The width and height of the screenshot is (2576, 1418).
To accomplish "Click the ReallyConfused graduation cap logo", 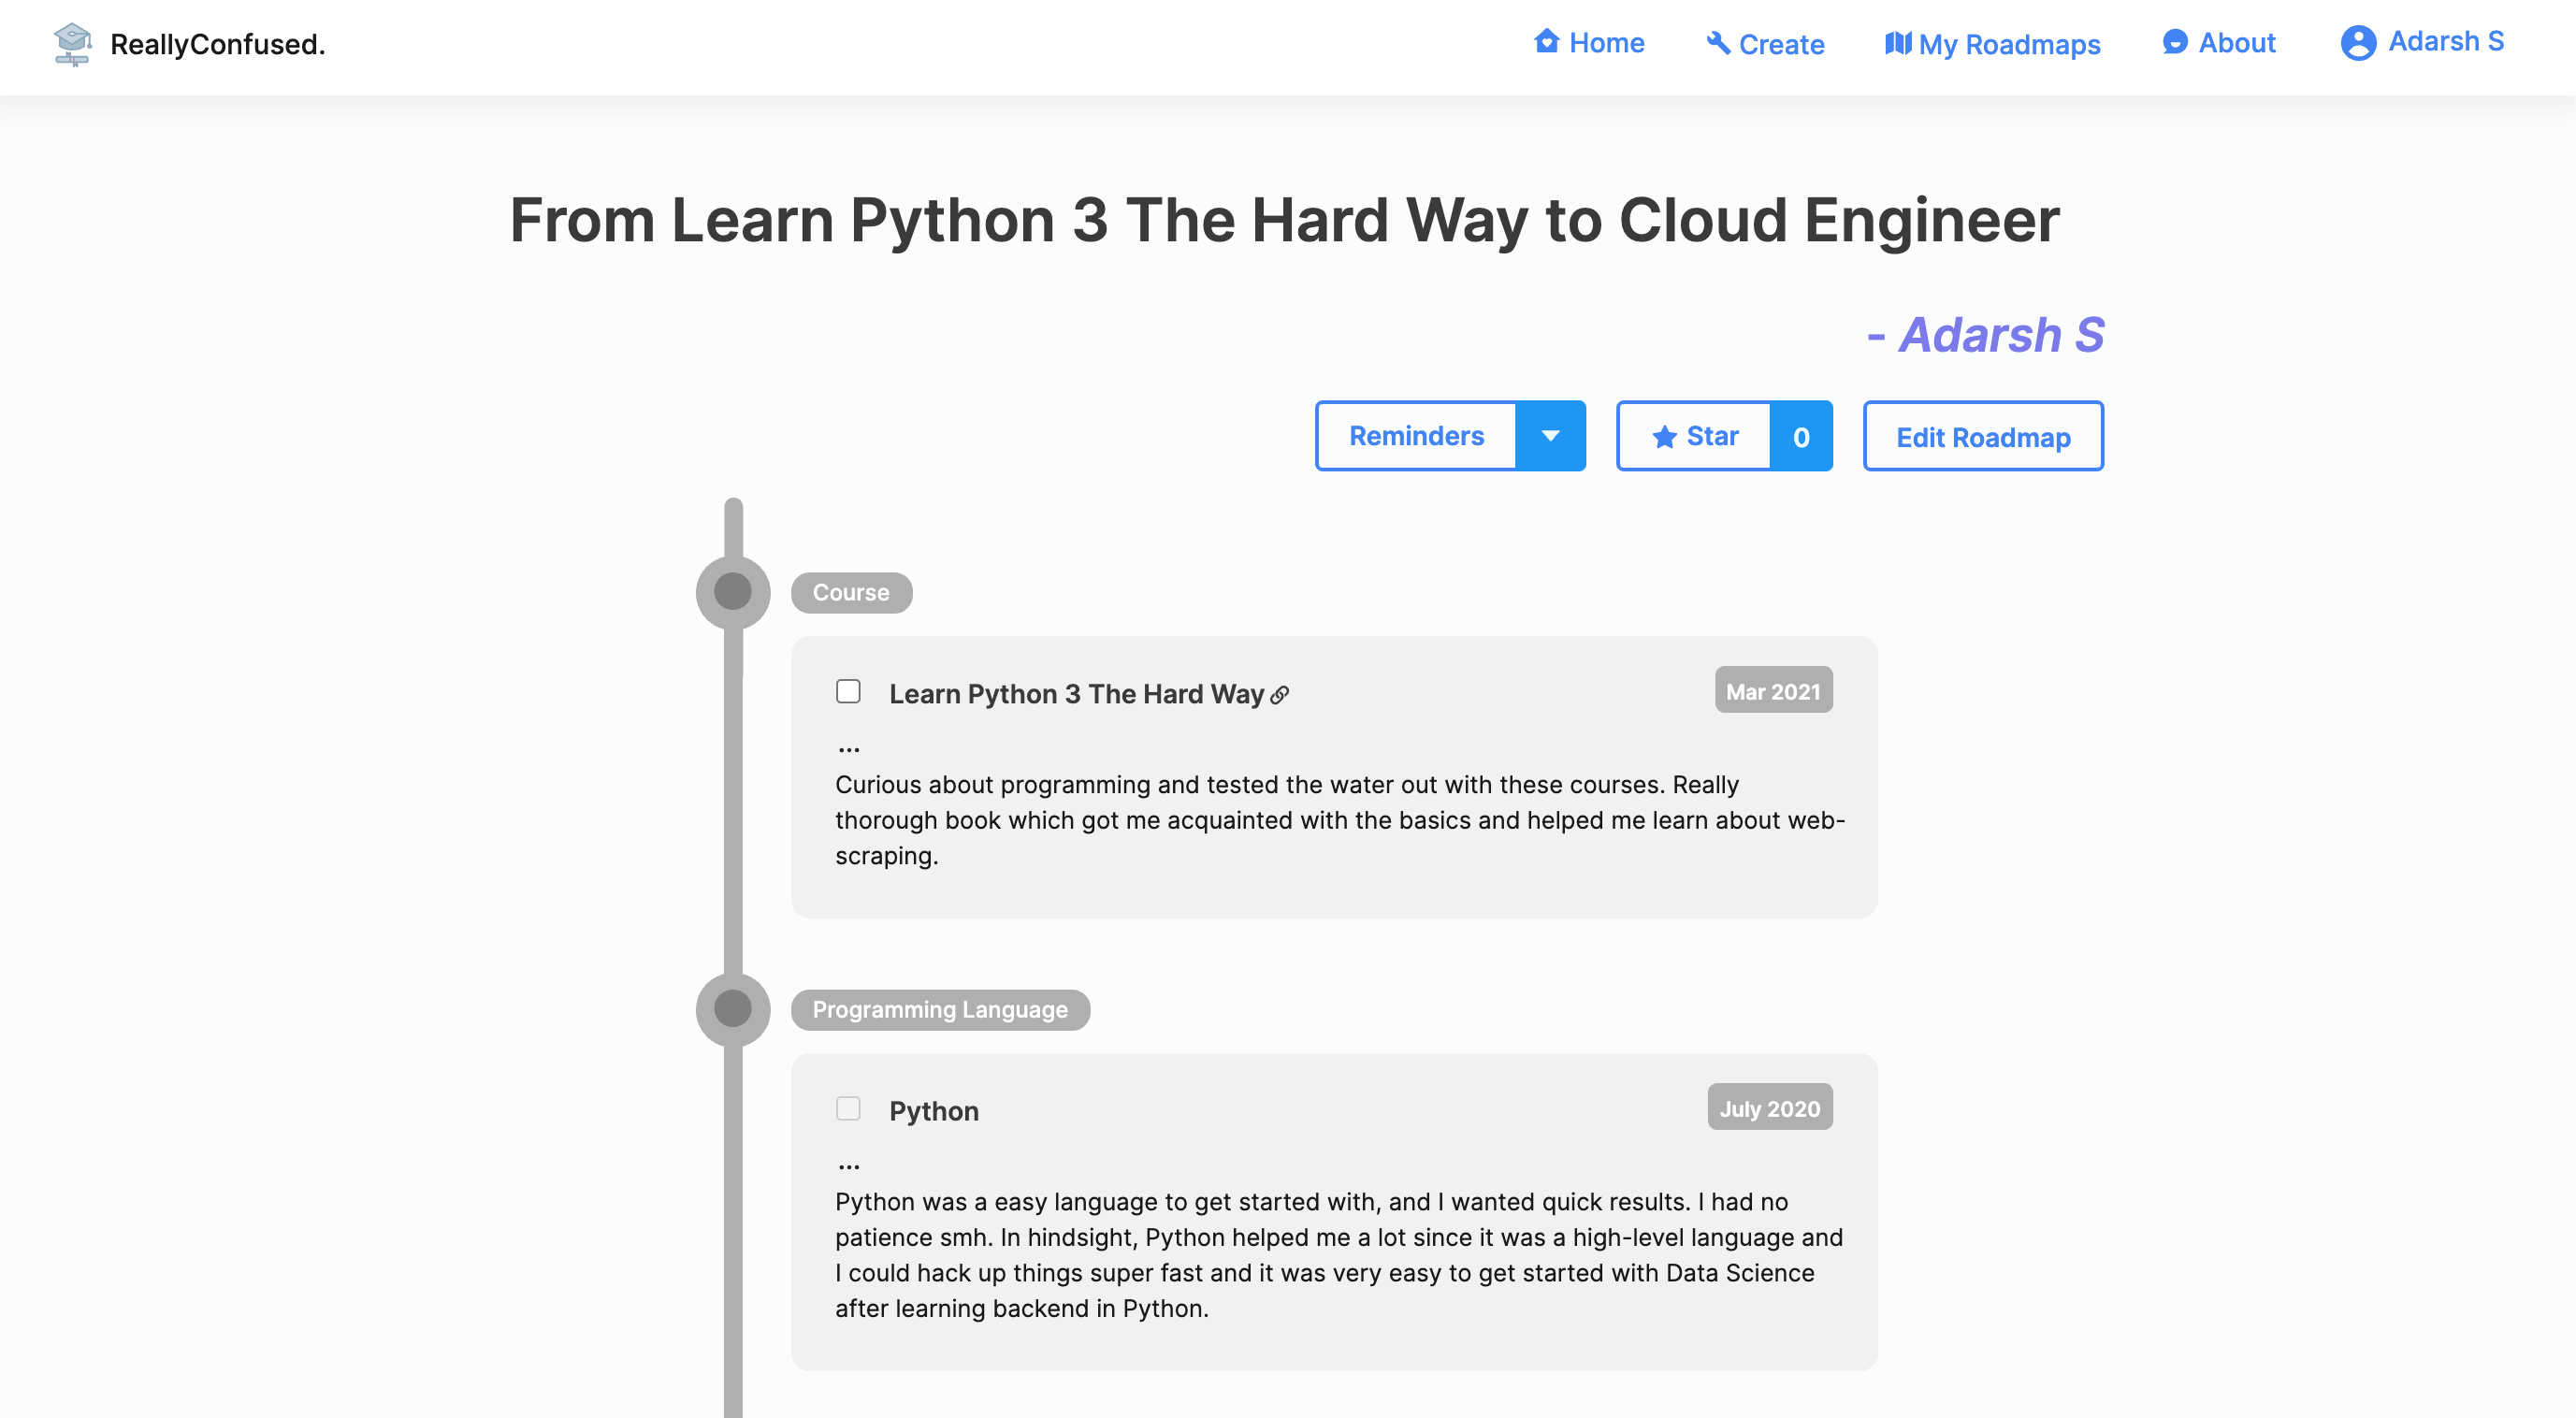I will point(72,44).
